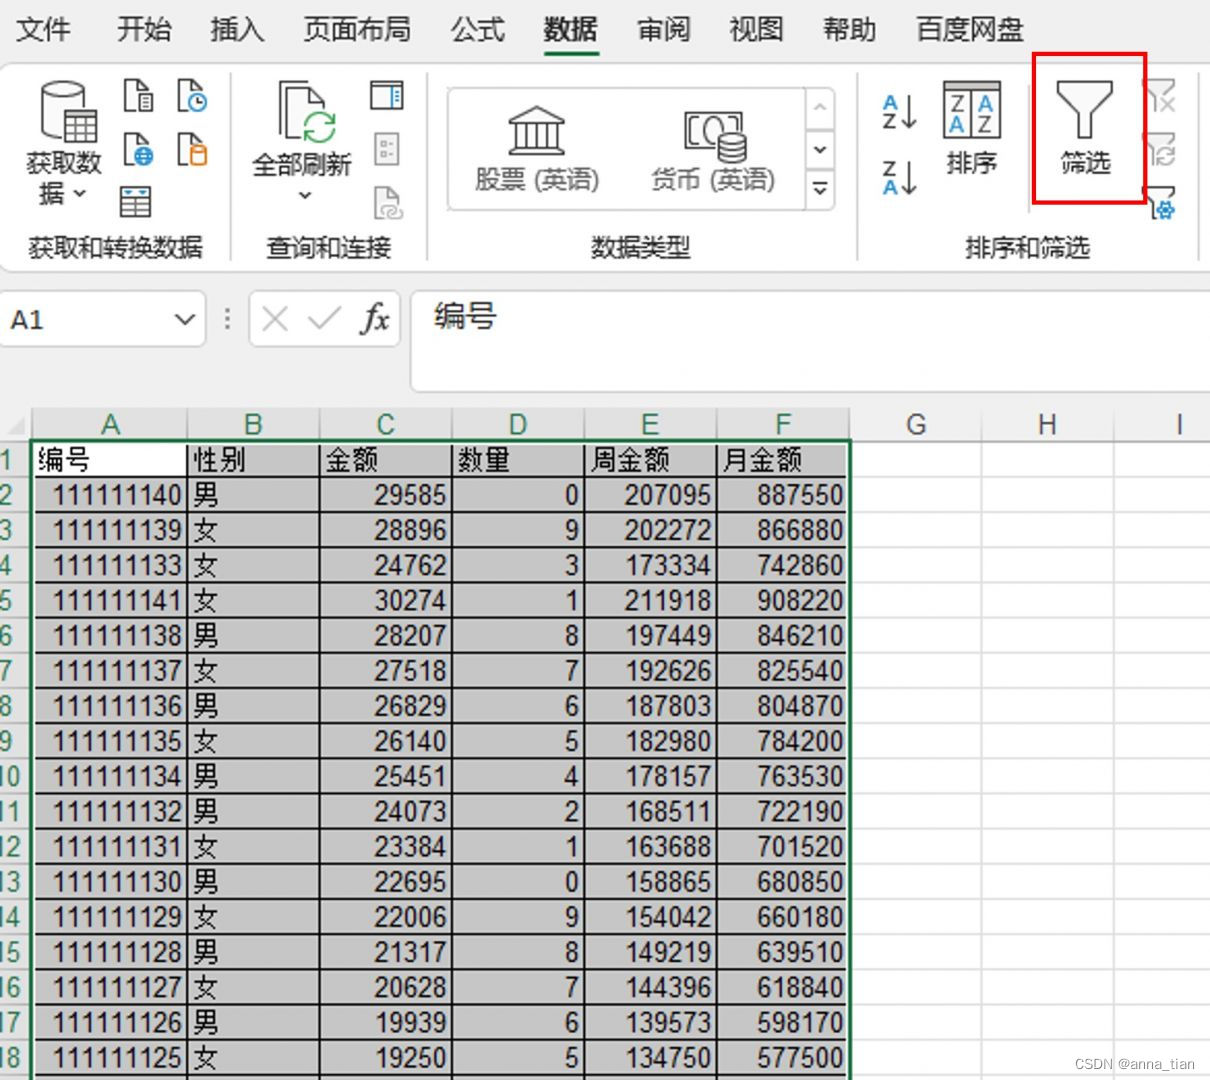The height and width of the screenshot is (1080, 1210).
Task: Click the From Text/CSV icon
Action: [x=138, y=97]
